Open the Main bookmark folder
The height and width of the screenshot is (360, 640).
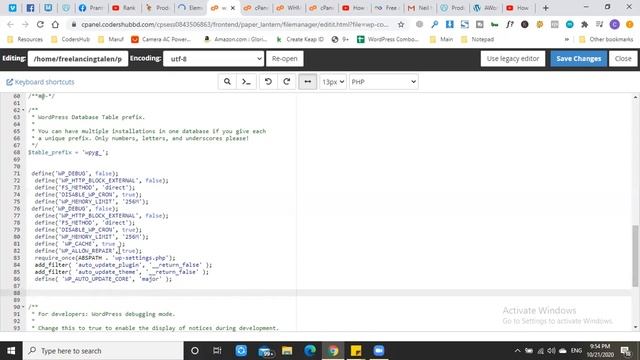click(441, 39)
